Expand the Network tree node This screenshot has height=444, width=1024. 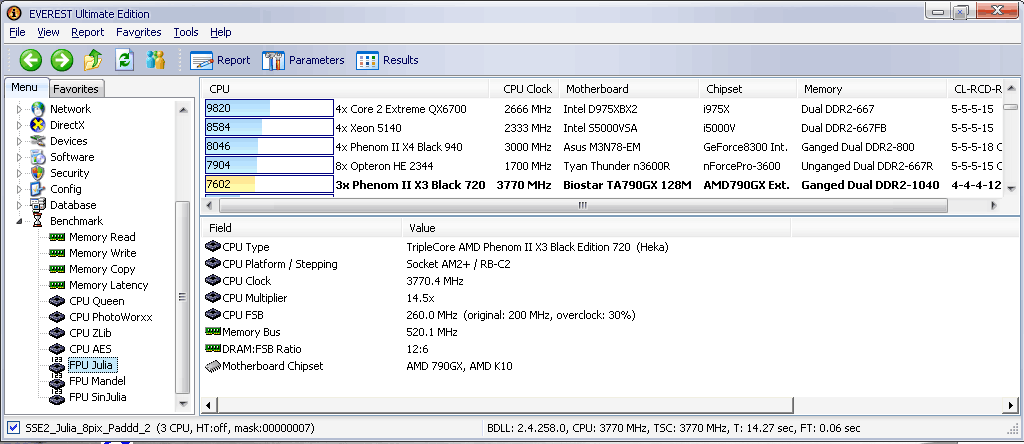point(19,109)
